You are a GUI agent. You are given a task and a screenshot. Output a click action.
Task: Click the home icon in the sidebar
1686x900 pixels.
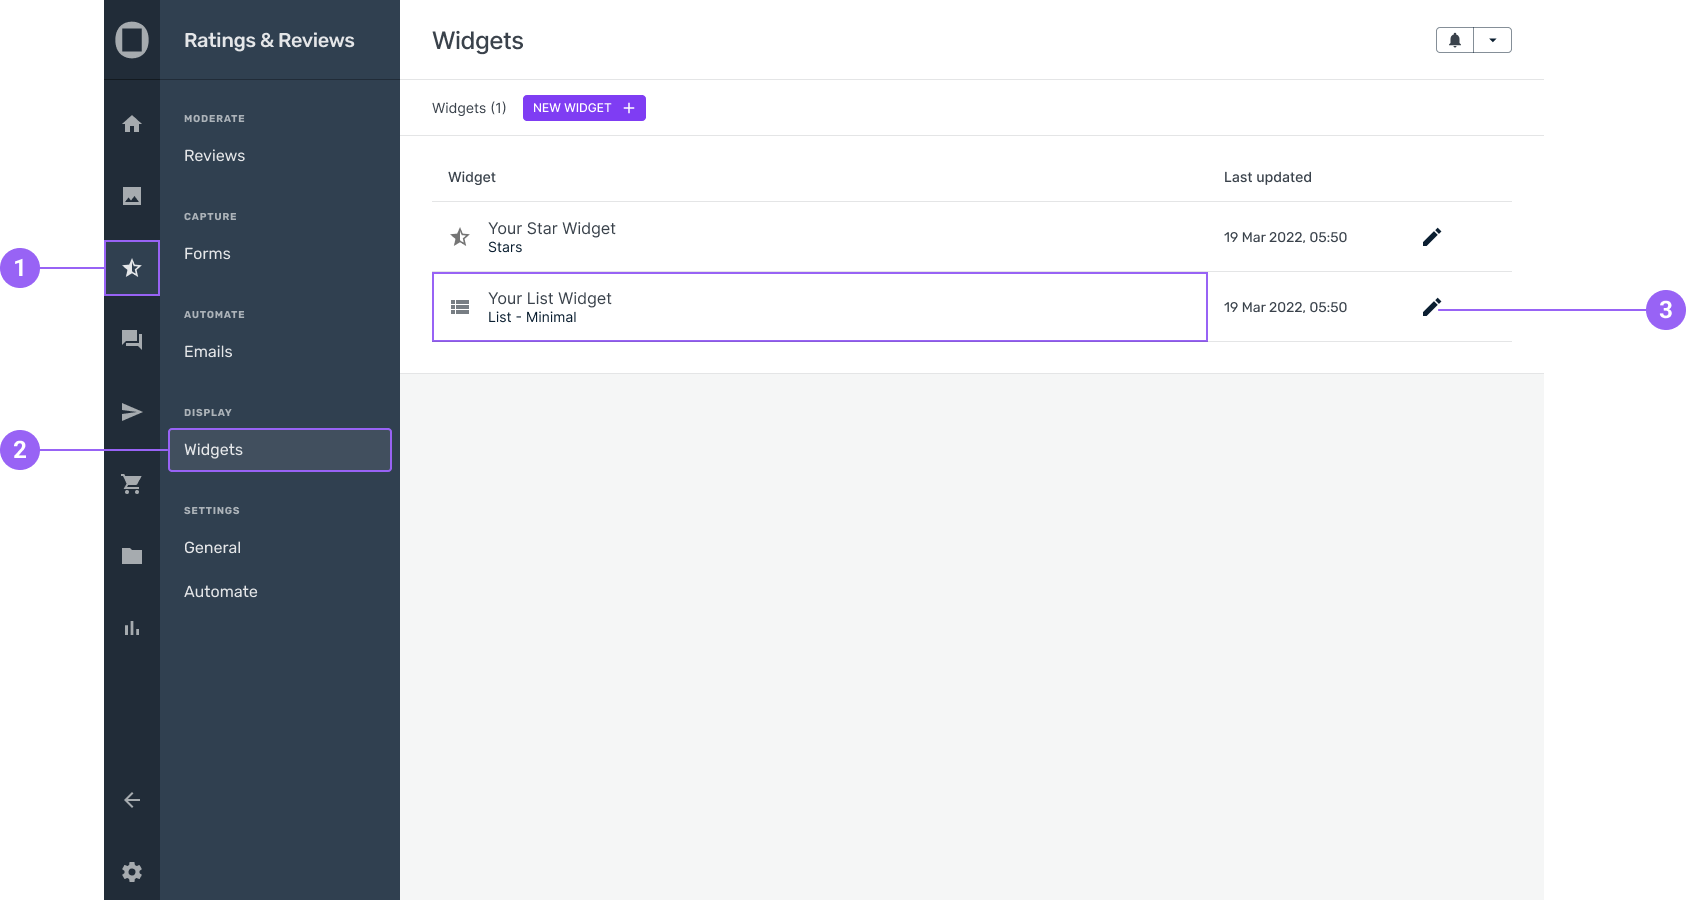[132, 124]
